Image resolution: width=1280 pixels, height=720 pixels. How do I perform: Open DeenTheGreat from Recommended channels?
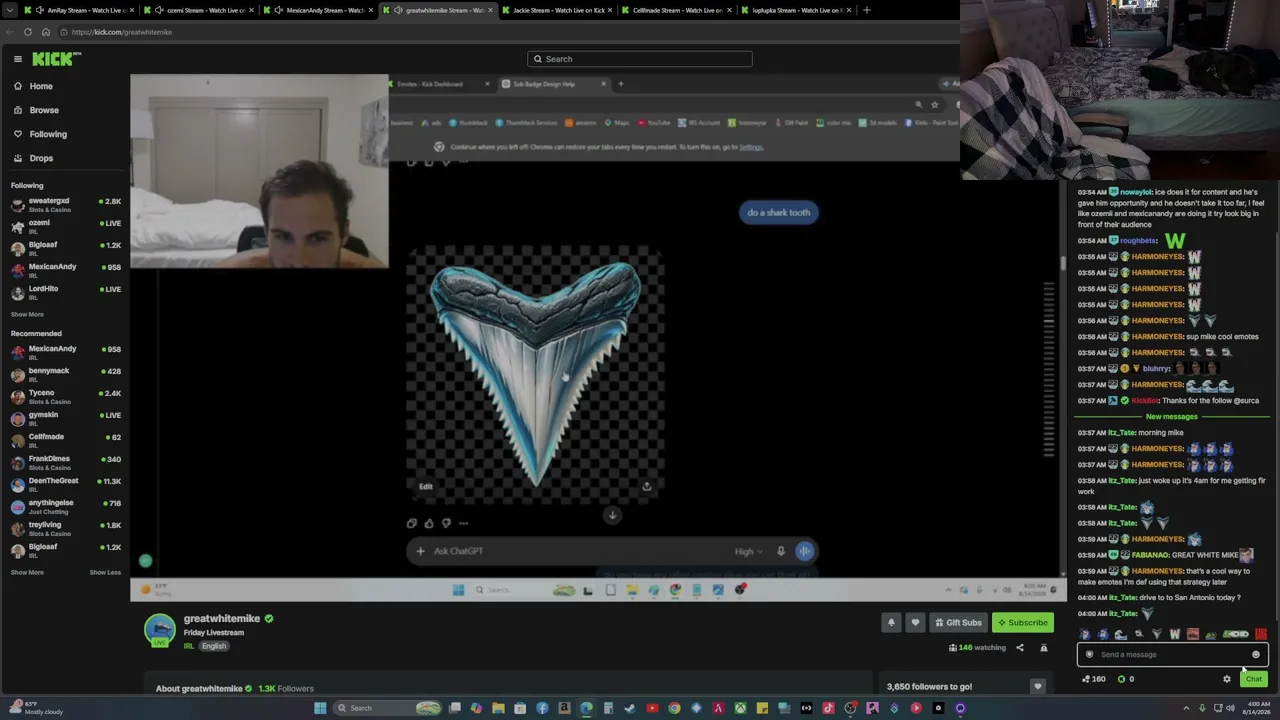tap(65, 484)
